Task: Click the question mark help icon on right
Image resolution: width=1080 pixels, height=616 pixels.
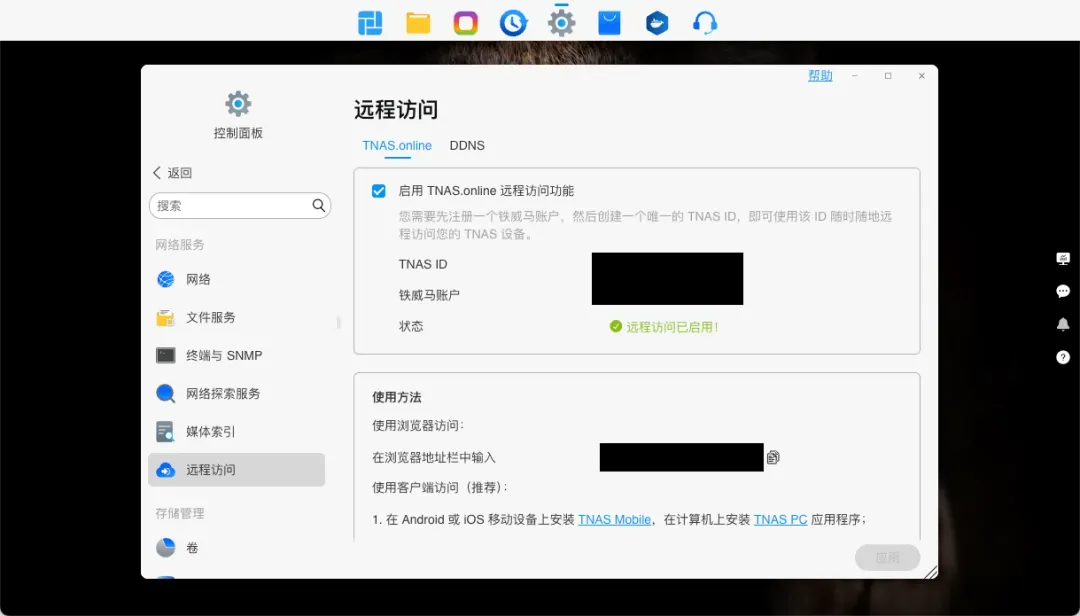Action: (1063, 357)
